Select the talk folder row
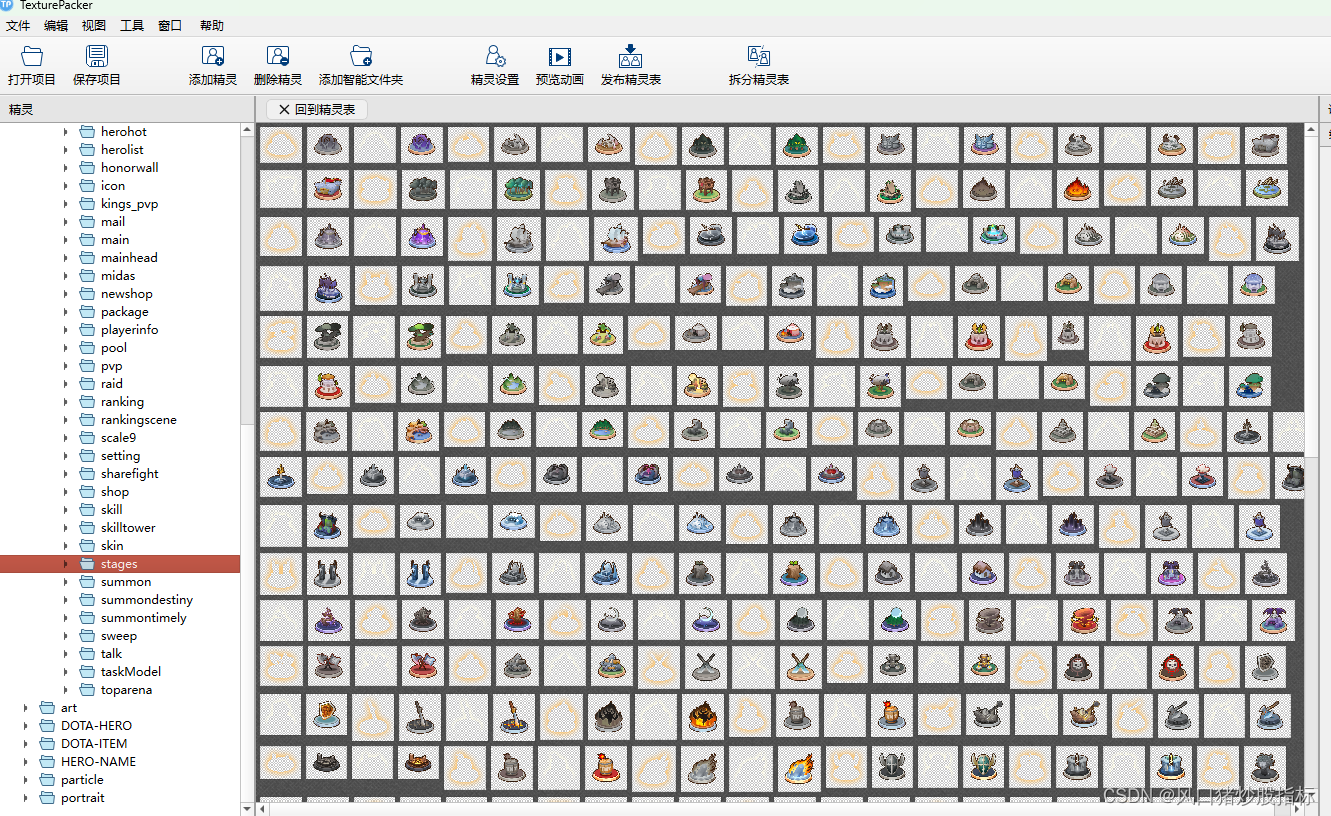Viewport: 1331px width, 816px height. 120,653
